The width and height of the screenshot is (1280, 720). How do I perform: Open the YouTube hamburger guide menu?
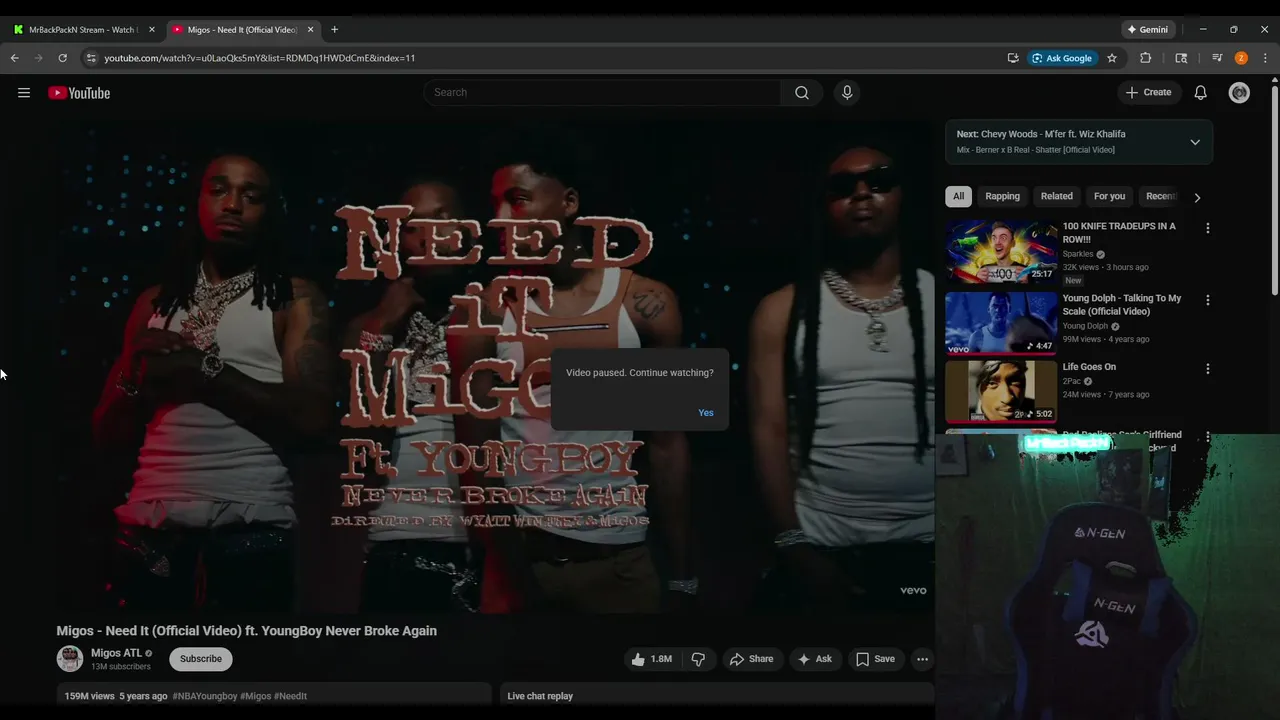pos(24,93)
